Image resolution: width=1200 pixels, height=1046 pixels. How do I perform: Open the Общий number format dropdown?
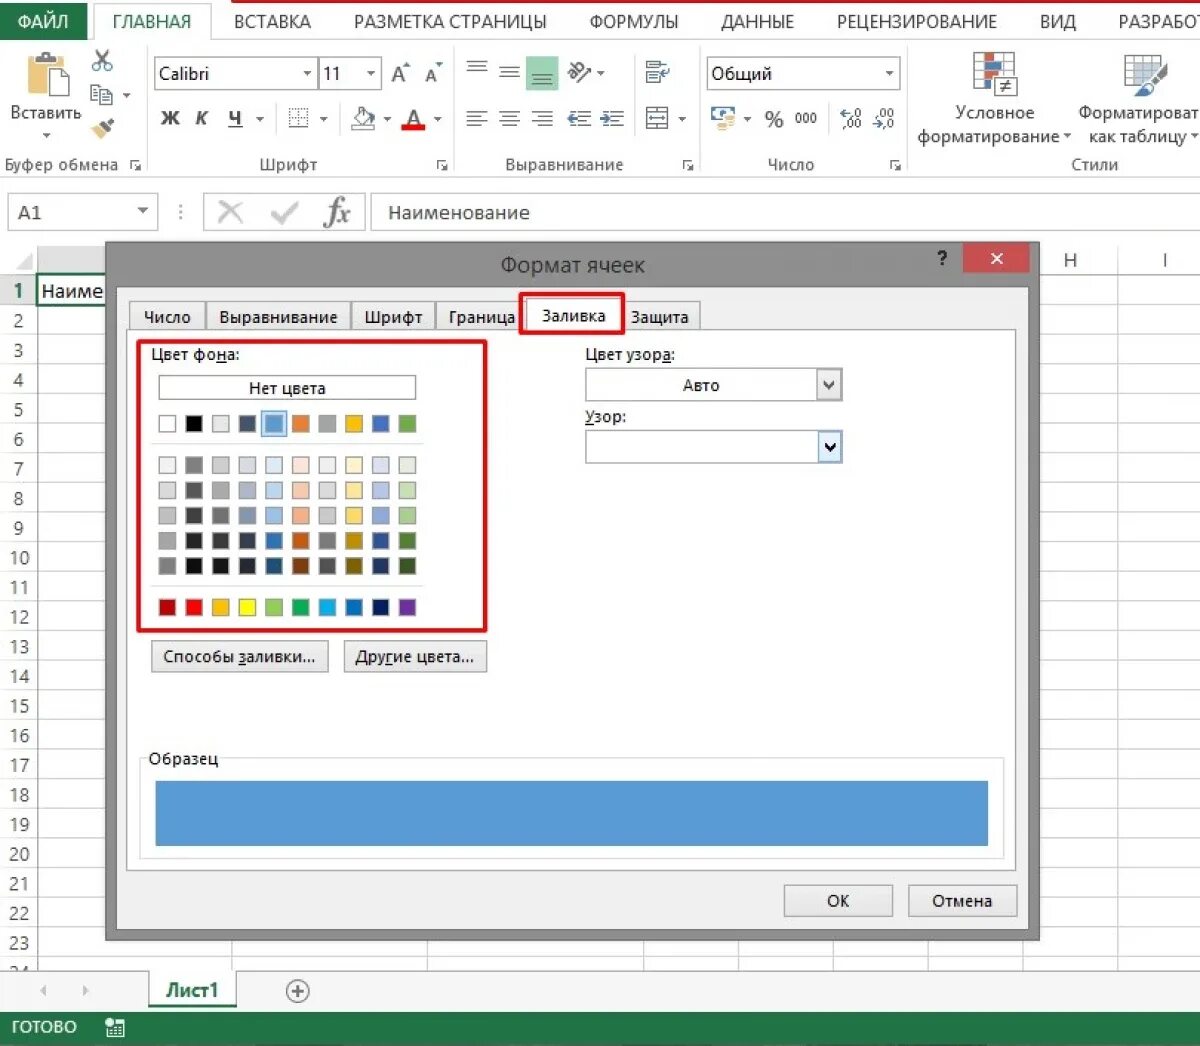pos(889,74)
